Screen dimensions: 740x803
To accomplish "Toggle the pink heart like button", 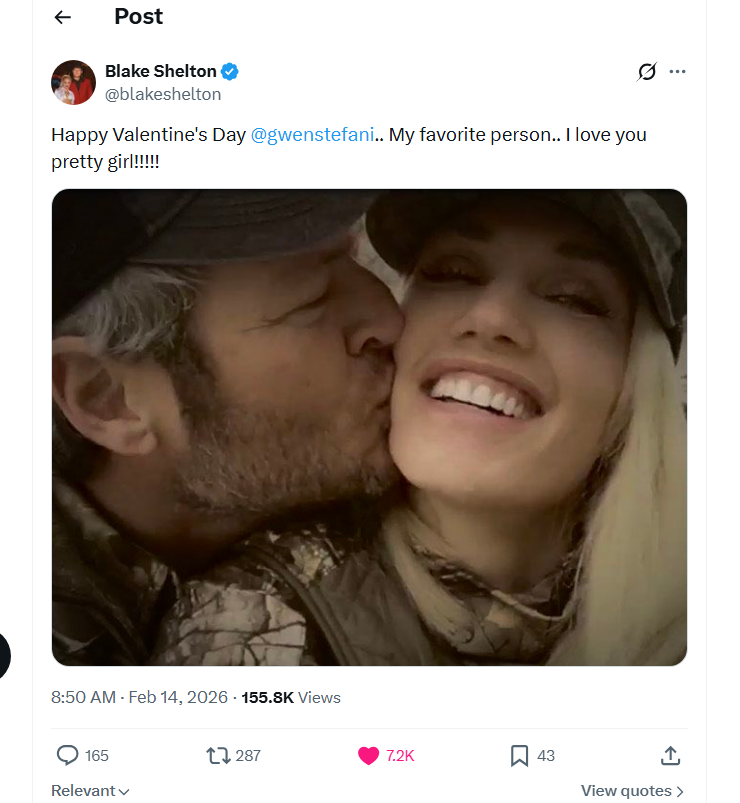I will point(369,755).
